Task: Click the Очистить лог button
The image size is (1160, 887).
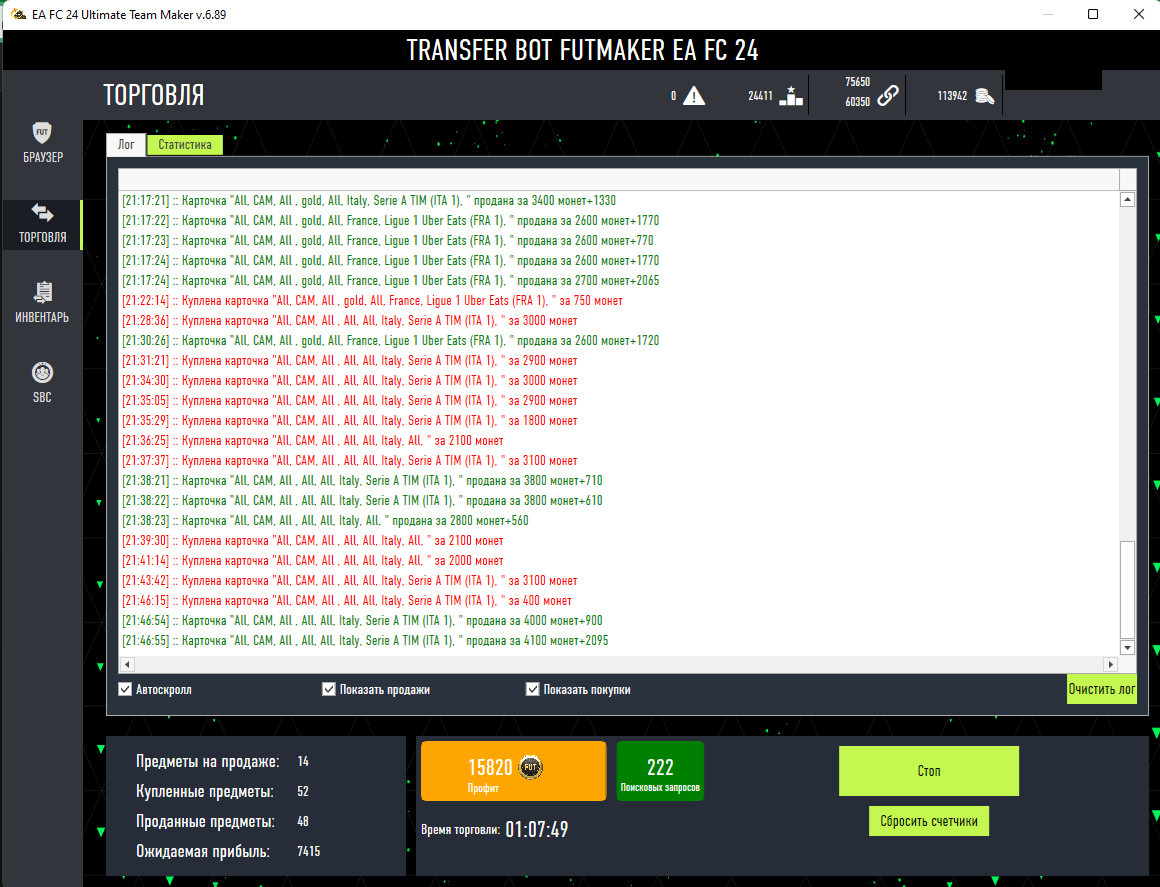Action: point(1102,689)
